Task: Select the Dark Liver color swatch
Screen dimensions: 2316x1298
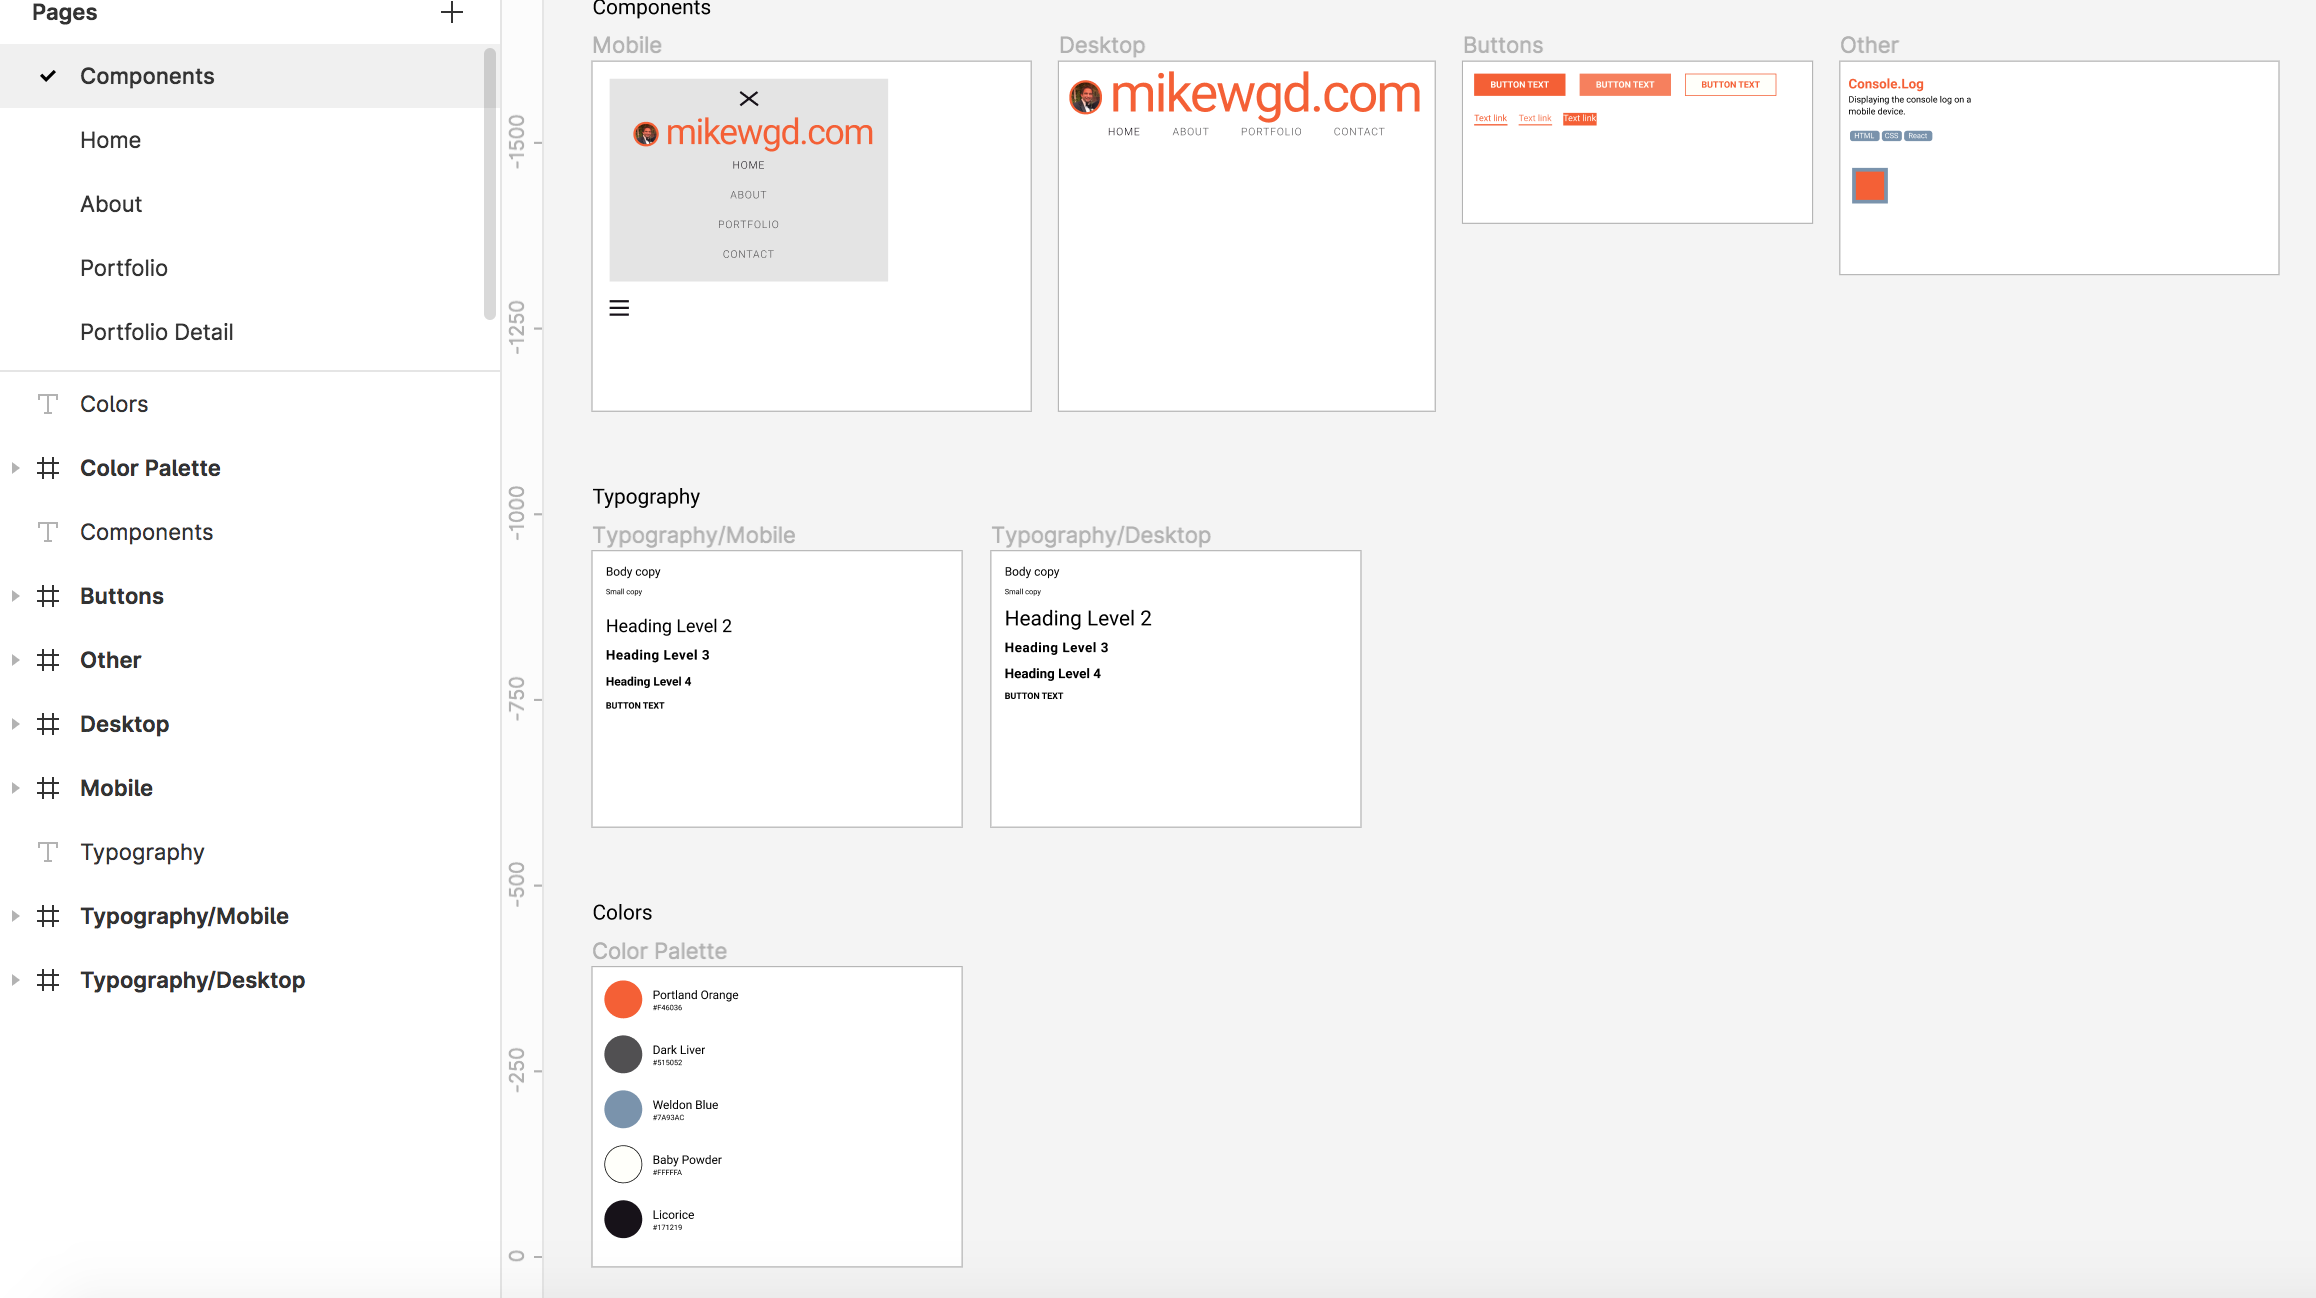Action: click(623, 1054)
